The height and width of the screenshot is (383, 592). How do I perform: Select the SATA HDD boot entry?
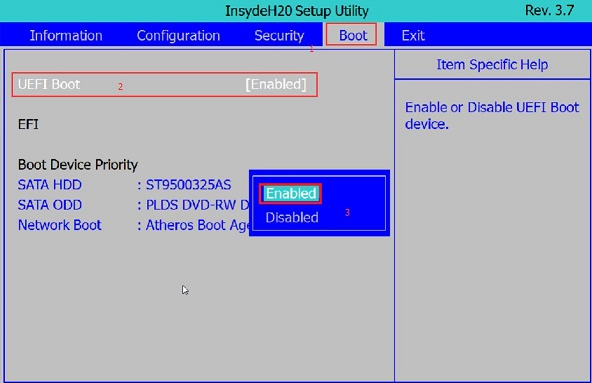(49, 185)
